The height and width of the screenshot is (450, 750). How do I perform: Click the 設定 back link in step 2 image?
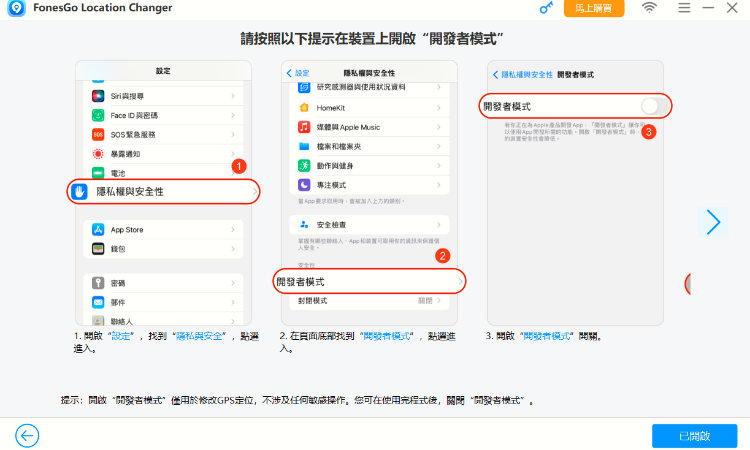click(298, 73)
